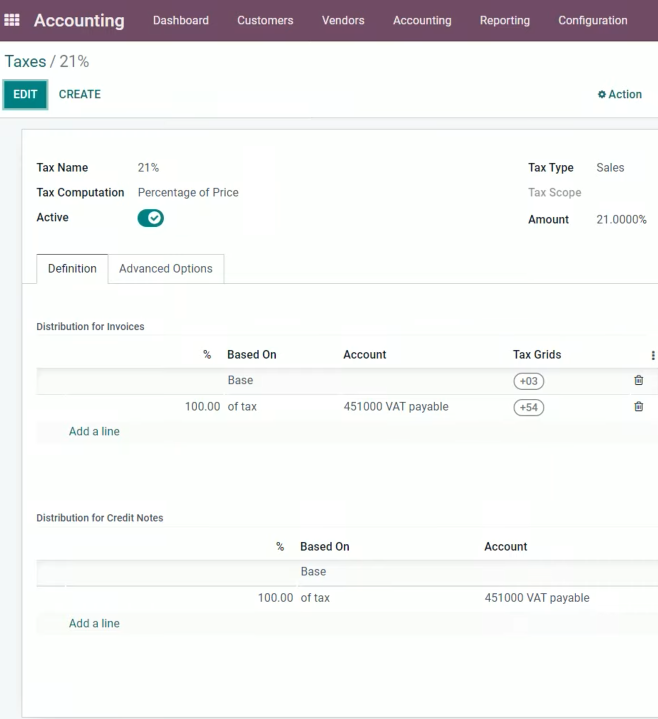Image resolution: width=658 pixels, height=719 pixels.
Task: Open the Reporting menu
Action: (x=505, y=20)
